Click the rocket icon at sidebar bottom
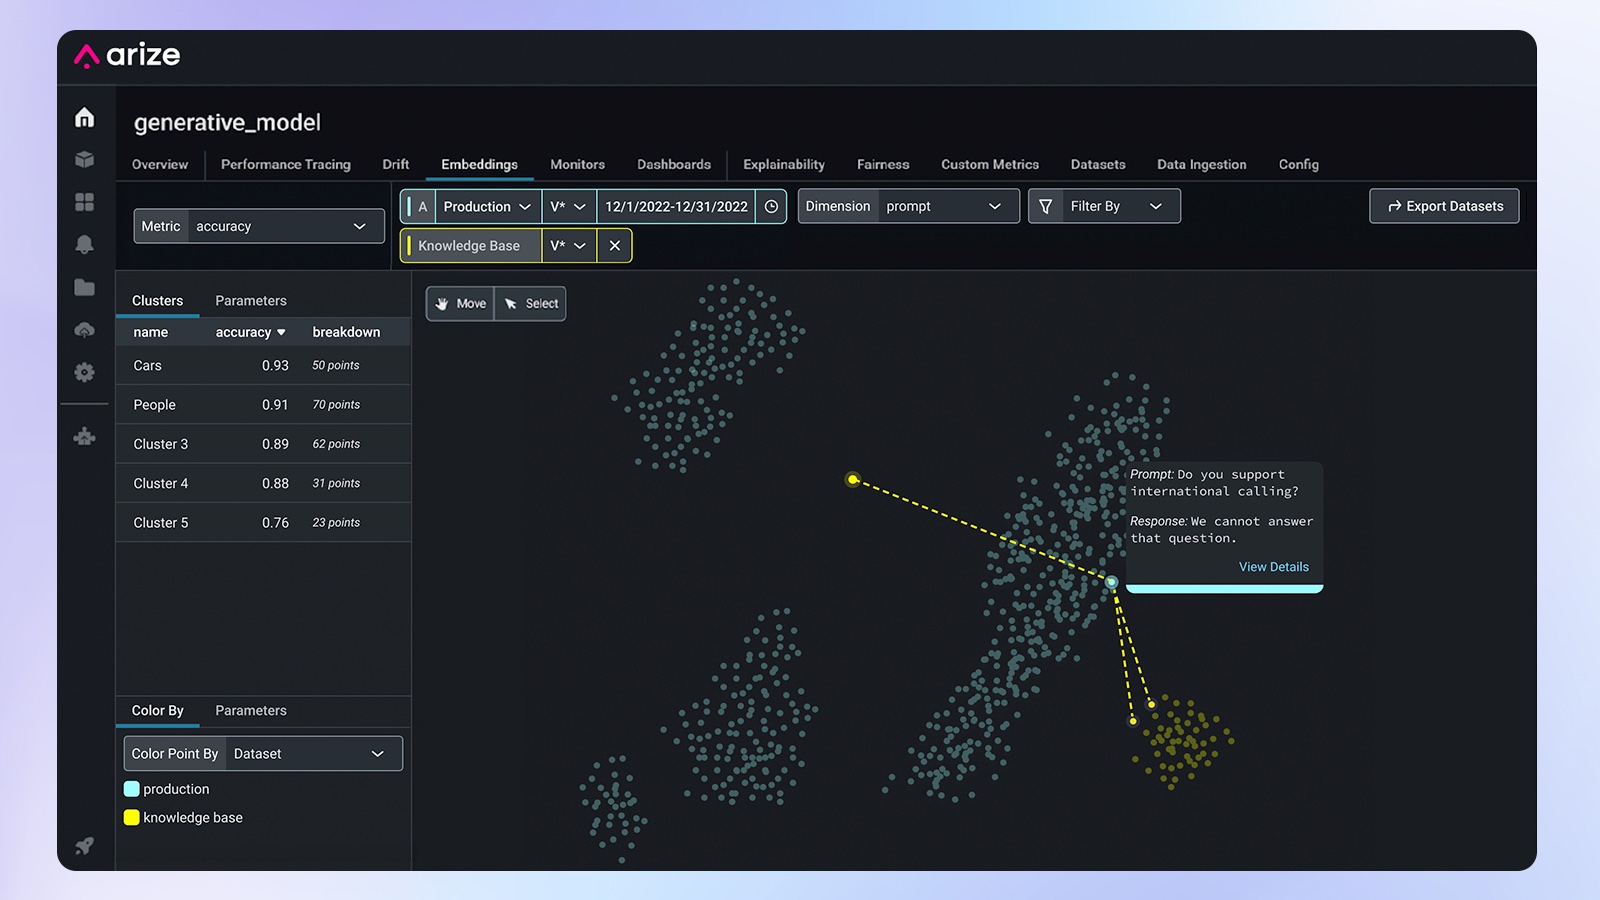1600x900 pixels. click(85, 845)
